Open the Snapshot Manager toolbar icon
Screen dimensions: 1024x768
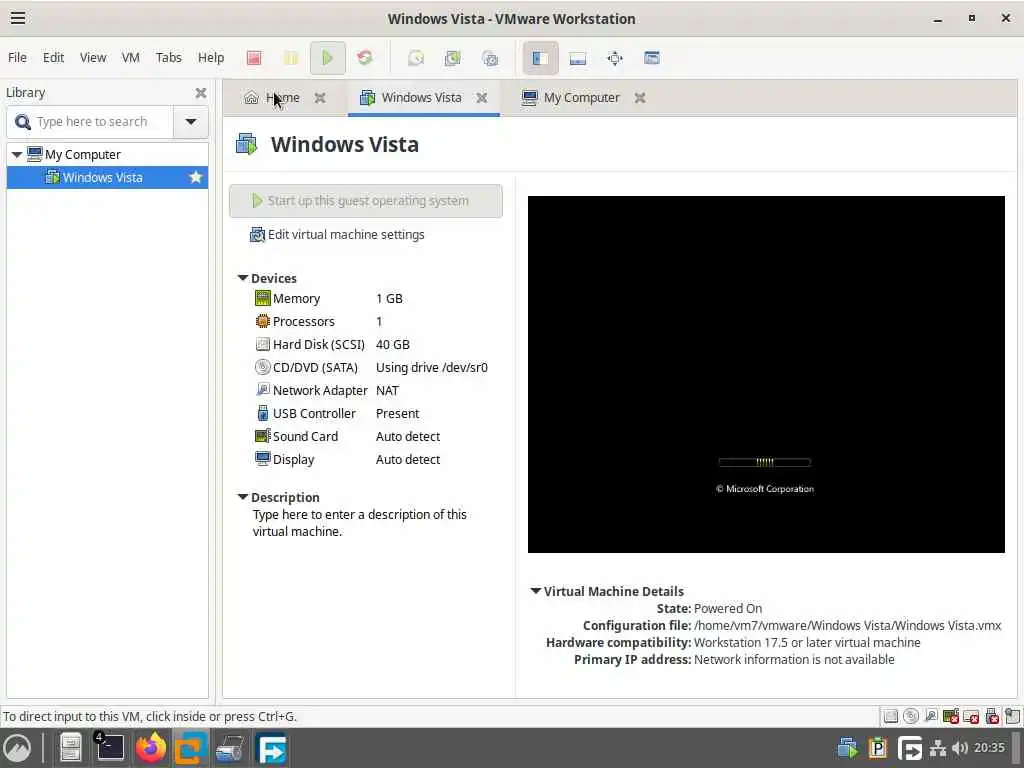[x=490, y=58]
